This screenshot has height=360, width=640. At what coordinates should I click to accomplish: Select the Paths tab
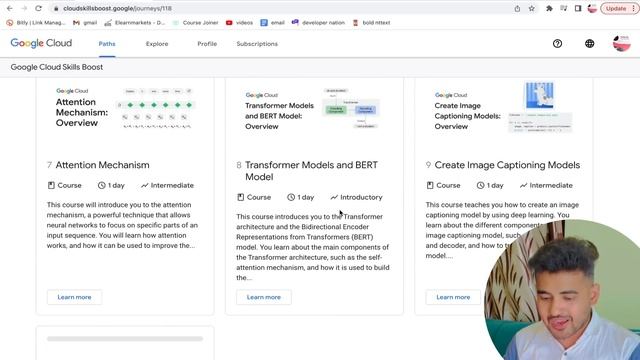click(x=107, y=44)
